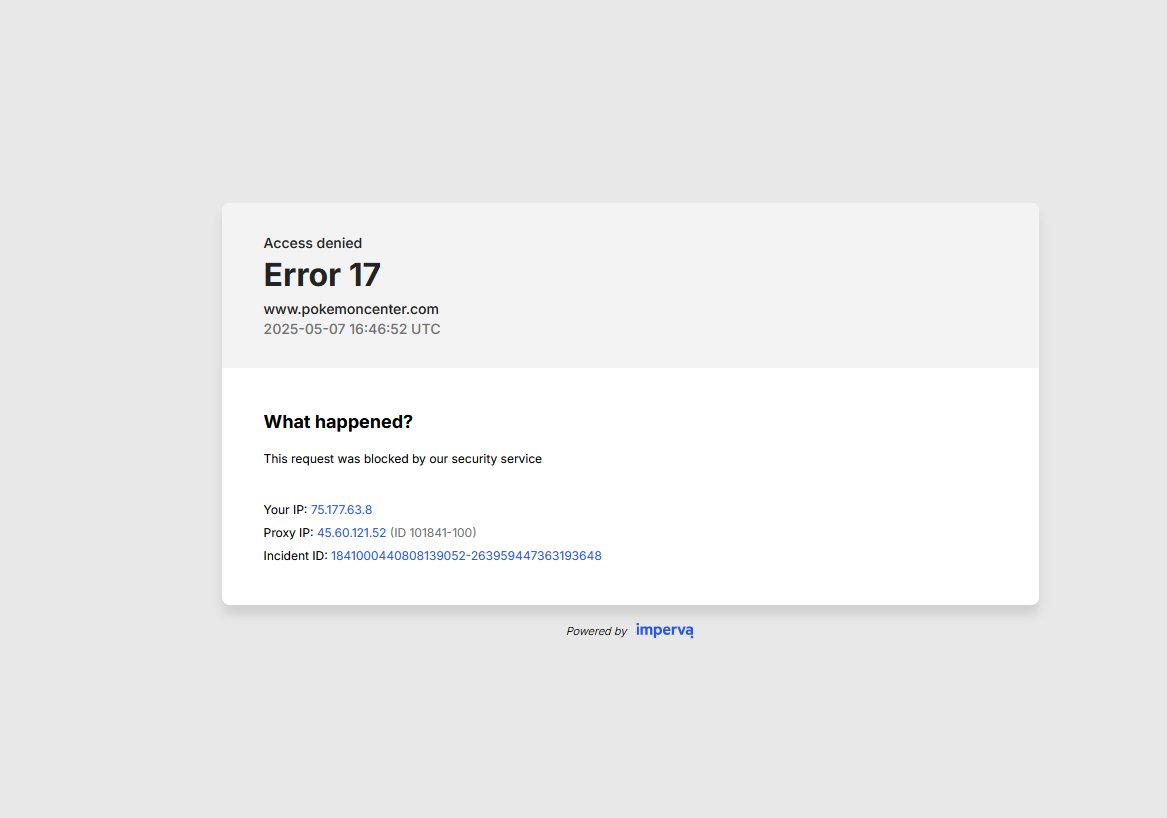Viewport: 1167px width, 818px height.
Task: Click the Incident ID number string
Action: [466, 556]
